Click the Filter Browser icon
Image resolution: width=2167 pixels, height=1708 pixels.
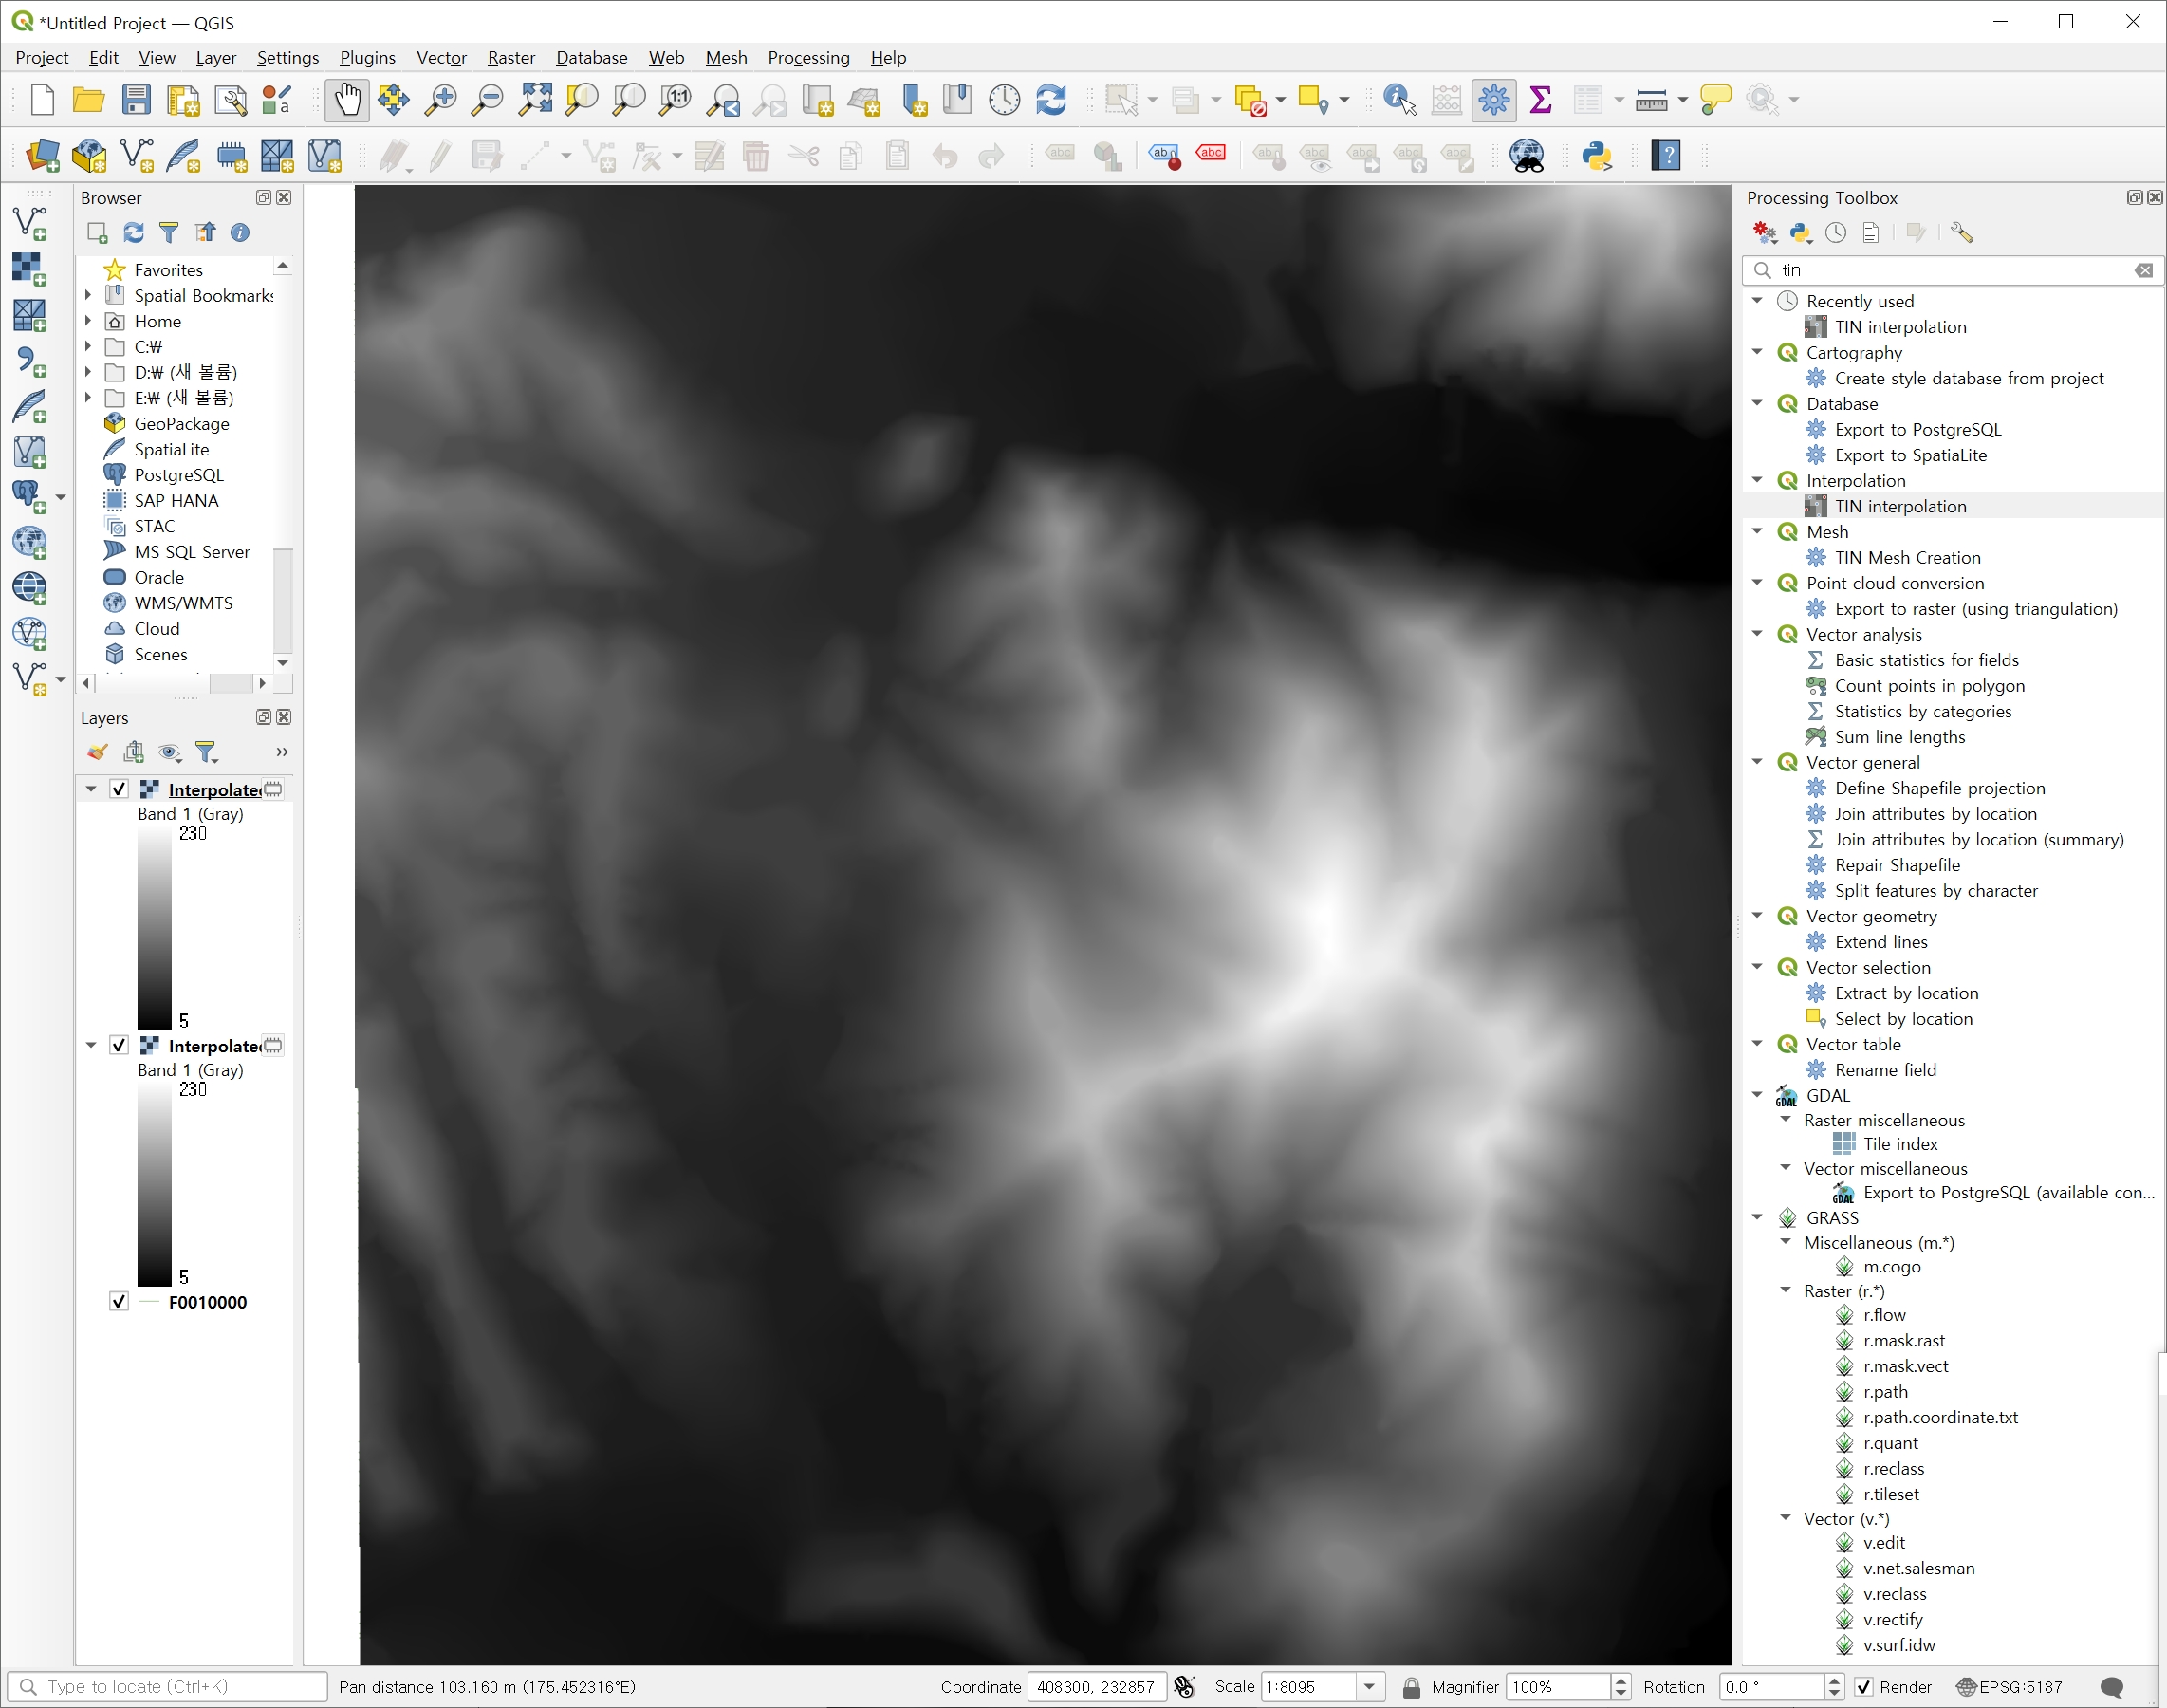169,233
